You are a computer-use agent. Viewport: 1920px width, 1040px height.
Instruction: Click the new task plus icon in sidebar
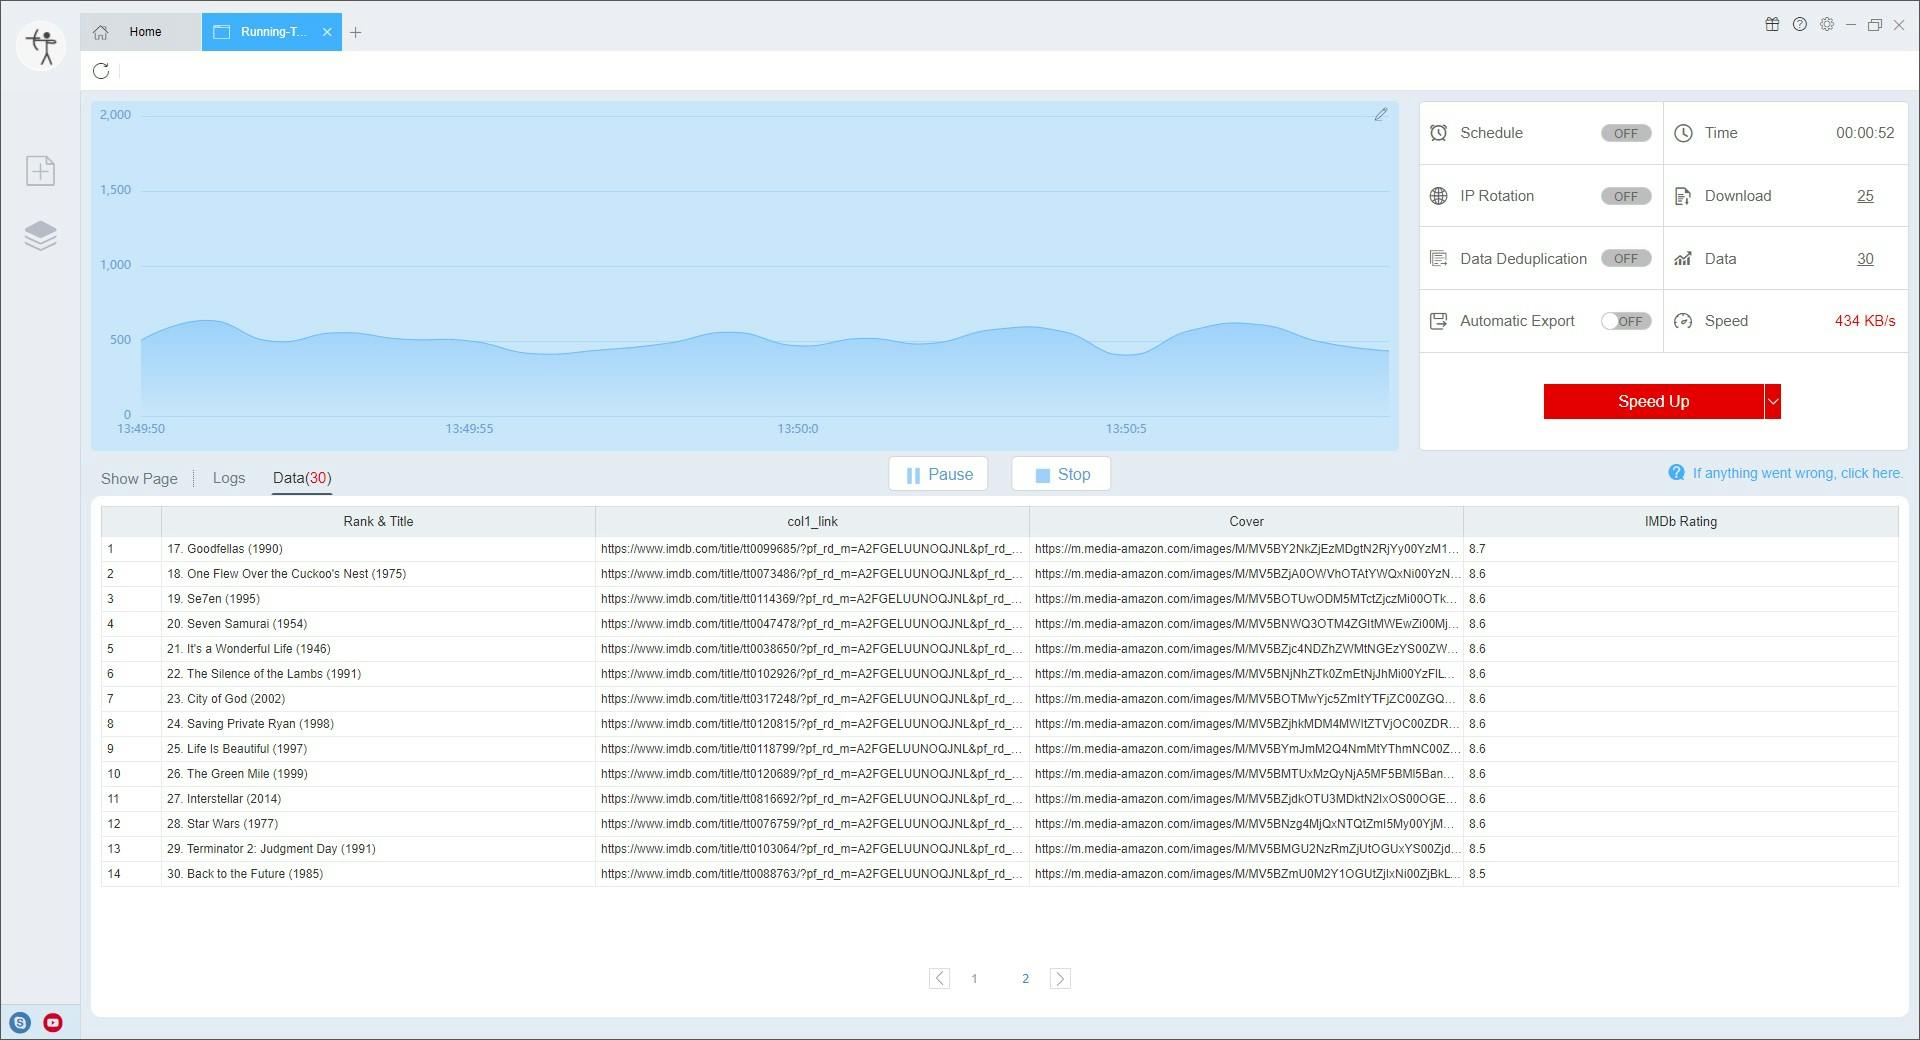(40, 171)
